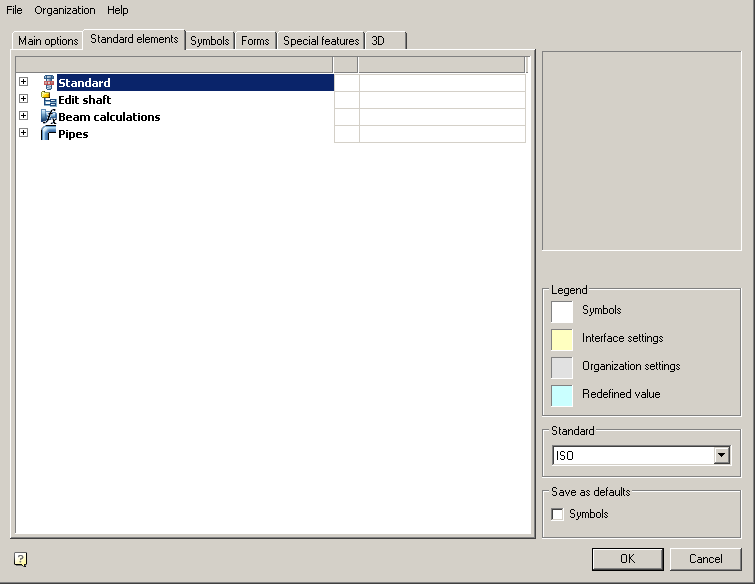Open the Organization menu
The image size is (755, 585).
(65, 10)
